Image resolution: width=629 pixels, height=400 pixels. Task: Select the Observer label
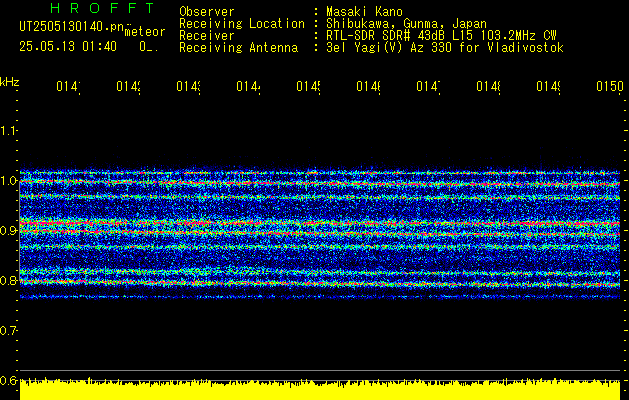pyautogui.click(x=207, y=11)
